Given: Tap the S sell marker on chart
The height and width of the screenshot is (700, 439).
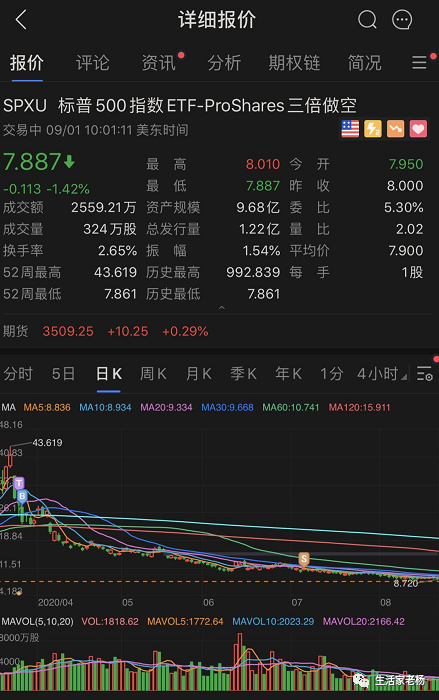Looking at the screenshot, I should click(304, 559).
